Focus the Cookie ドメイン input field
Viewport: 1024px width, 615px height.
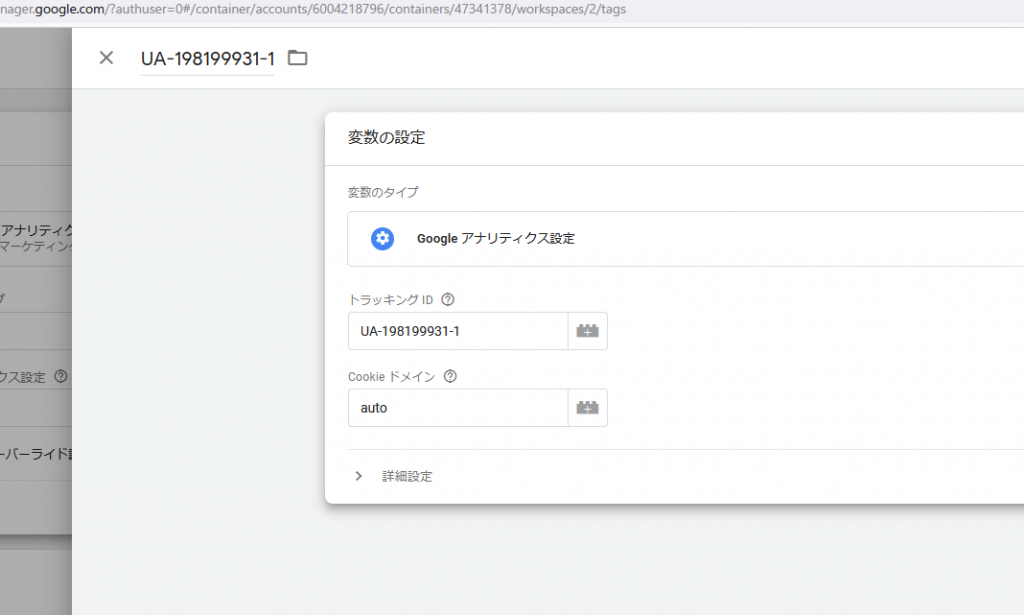tap(458, 408)
